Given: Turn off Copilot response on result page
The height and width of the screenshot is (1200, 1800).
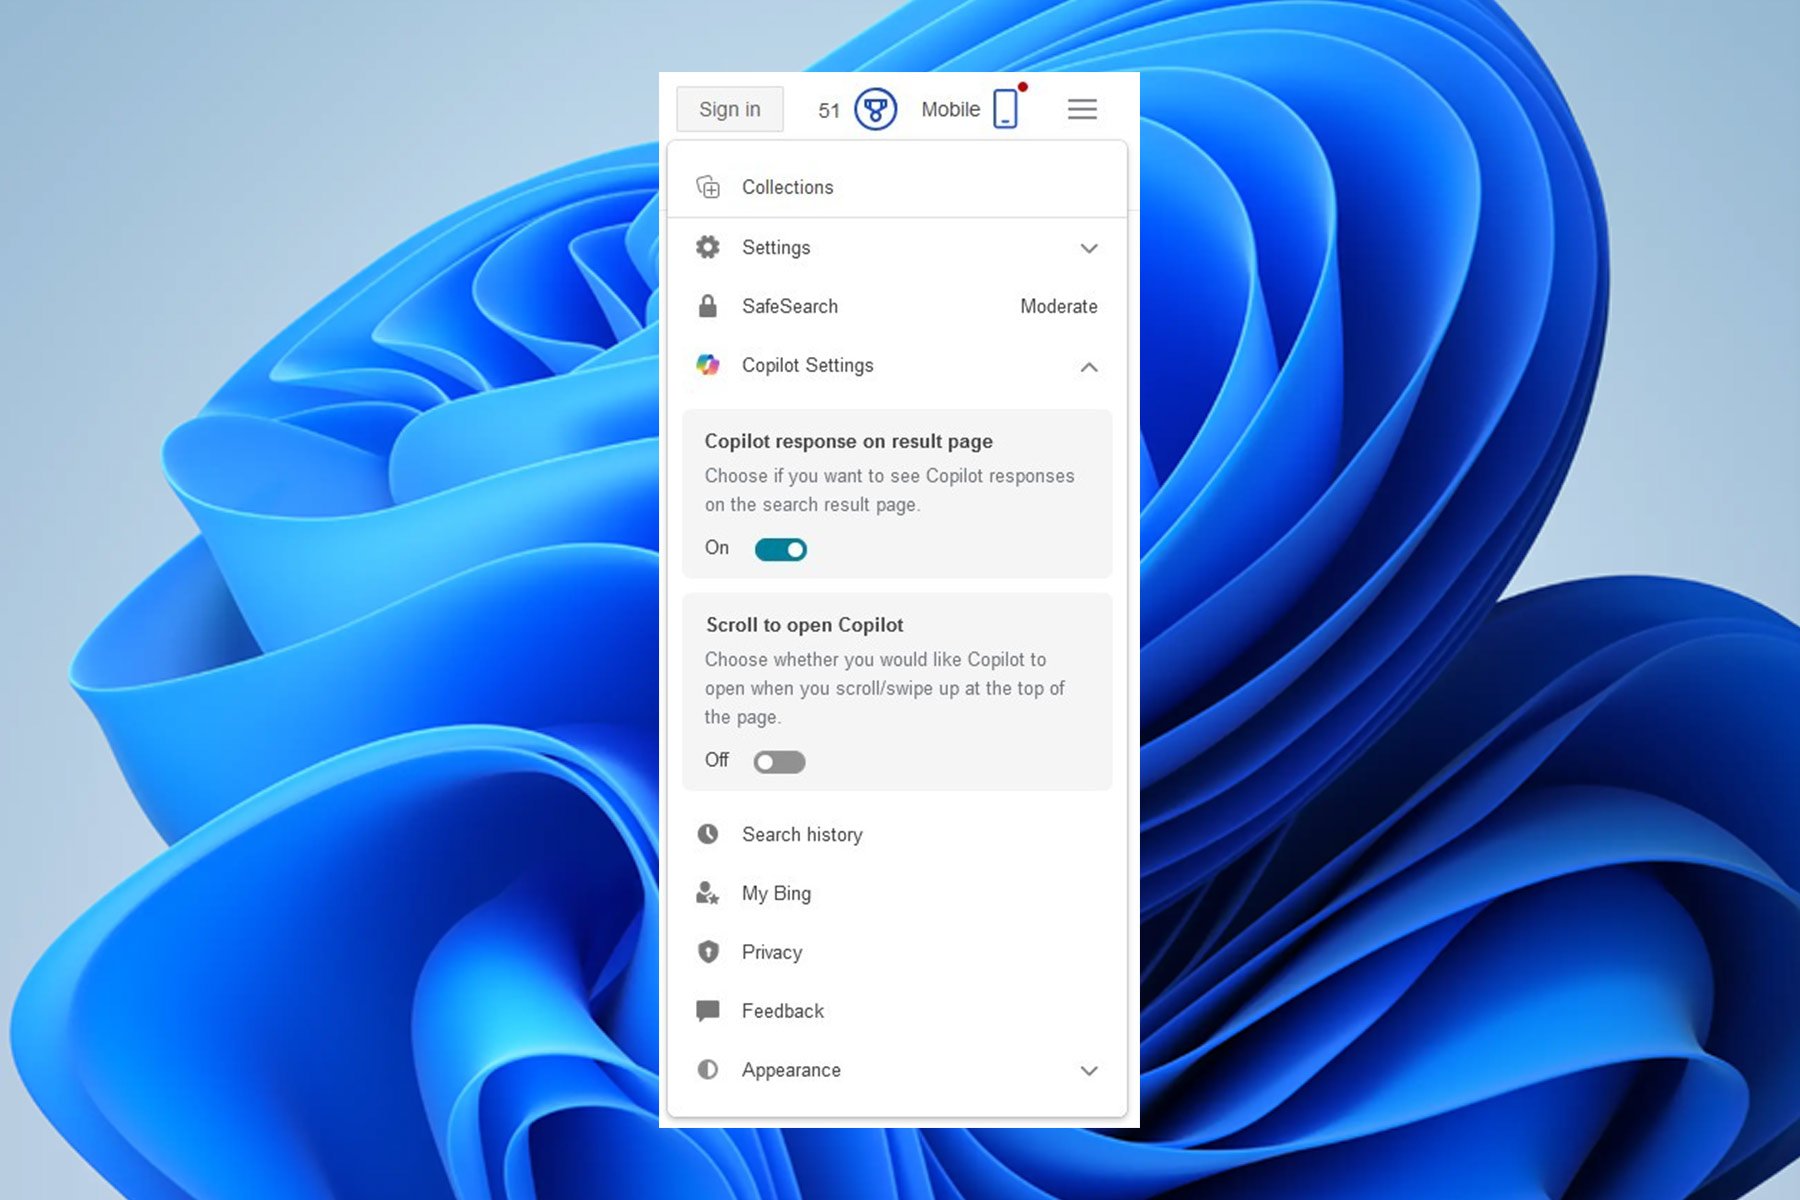Looking at the screenshot, I should point(780,549).
